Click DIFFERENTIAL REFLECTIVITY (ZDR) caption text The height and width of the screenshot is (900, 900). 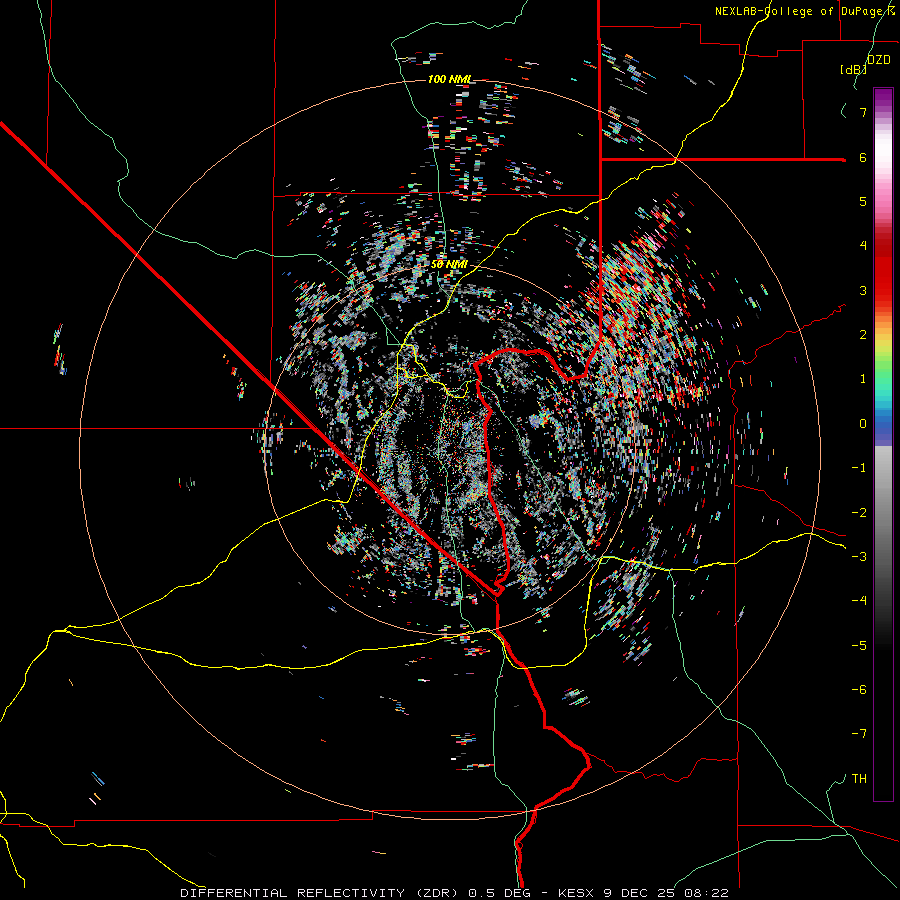point(321,893)
